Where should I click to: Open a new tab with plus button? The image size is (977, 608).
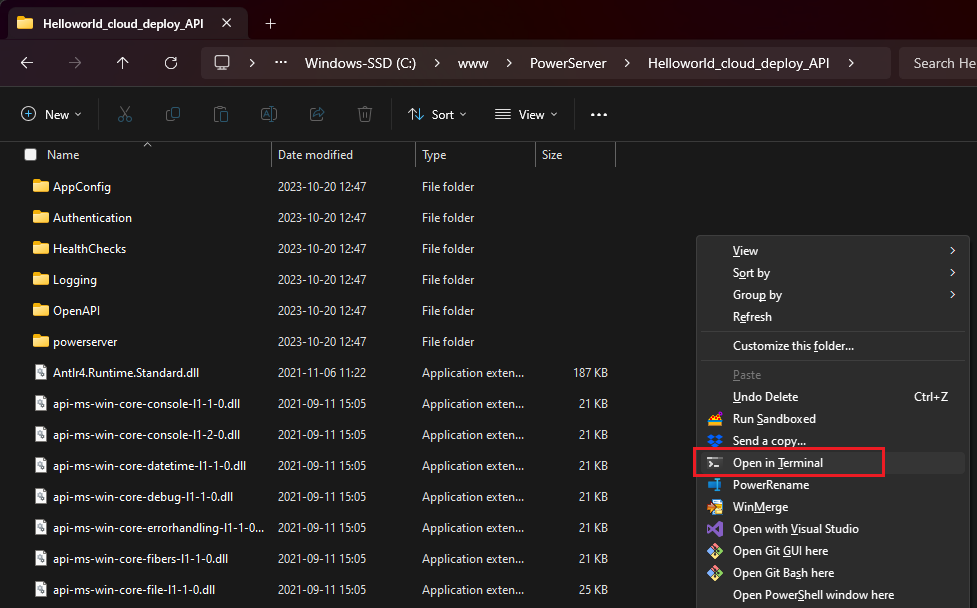pos(270,23)
